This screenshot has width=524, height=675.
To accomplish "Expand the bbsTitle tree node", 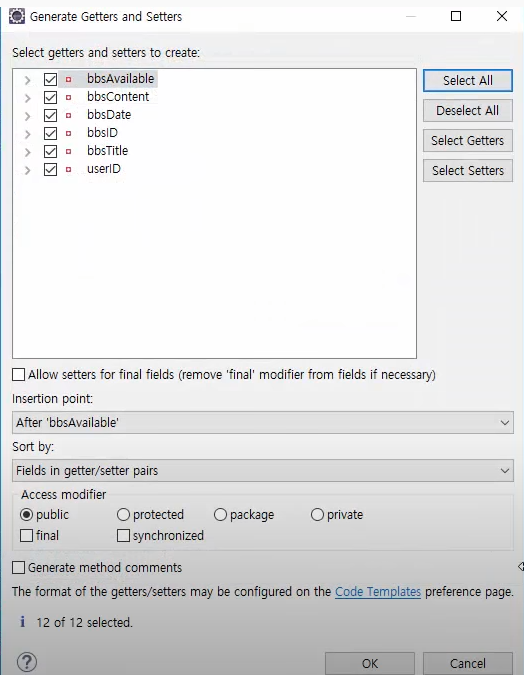I will click(28, 152).
